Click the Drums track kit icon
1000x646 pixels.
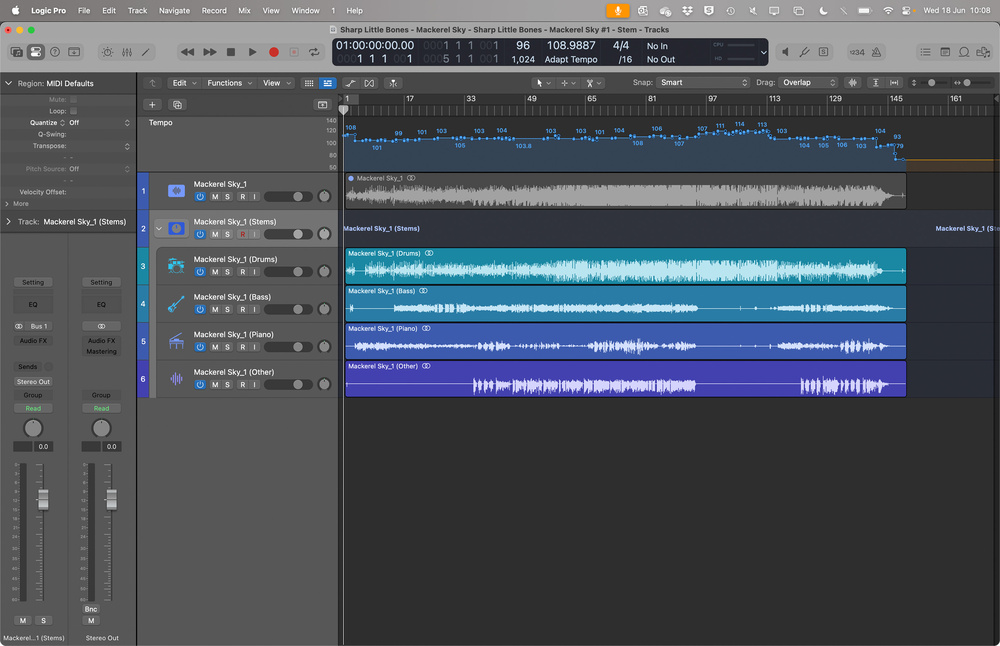point(176,266)
